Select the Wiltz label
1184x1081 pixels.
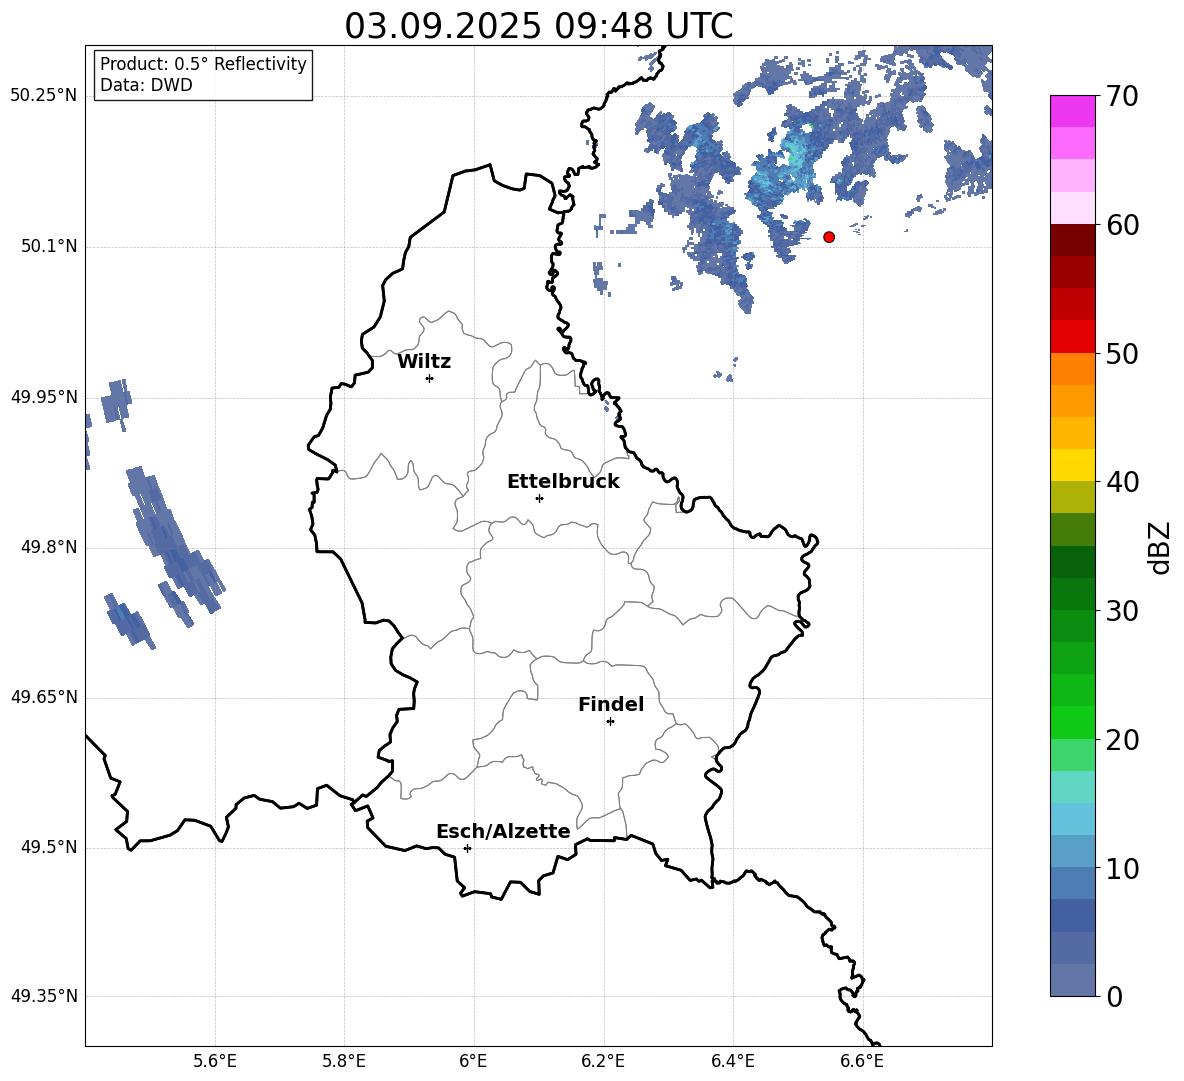(424, 362)
